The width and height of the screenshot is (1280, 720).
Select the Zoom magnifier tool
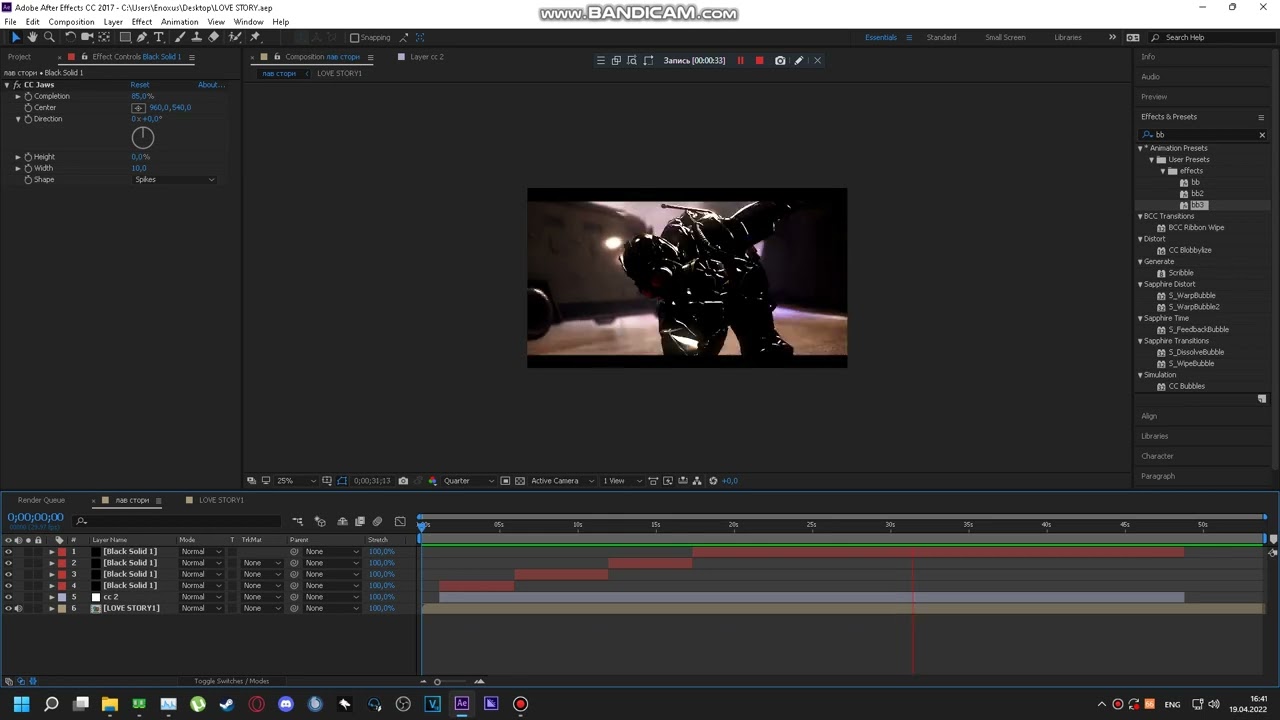[x=49, y=37]
